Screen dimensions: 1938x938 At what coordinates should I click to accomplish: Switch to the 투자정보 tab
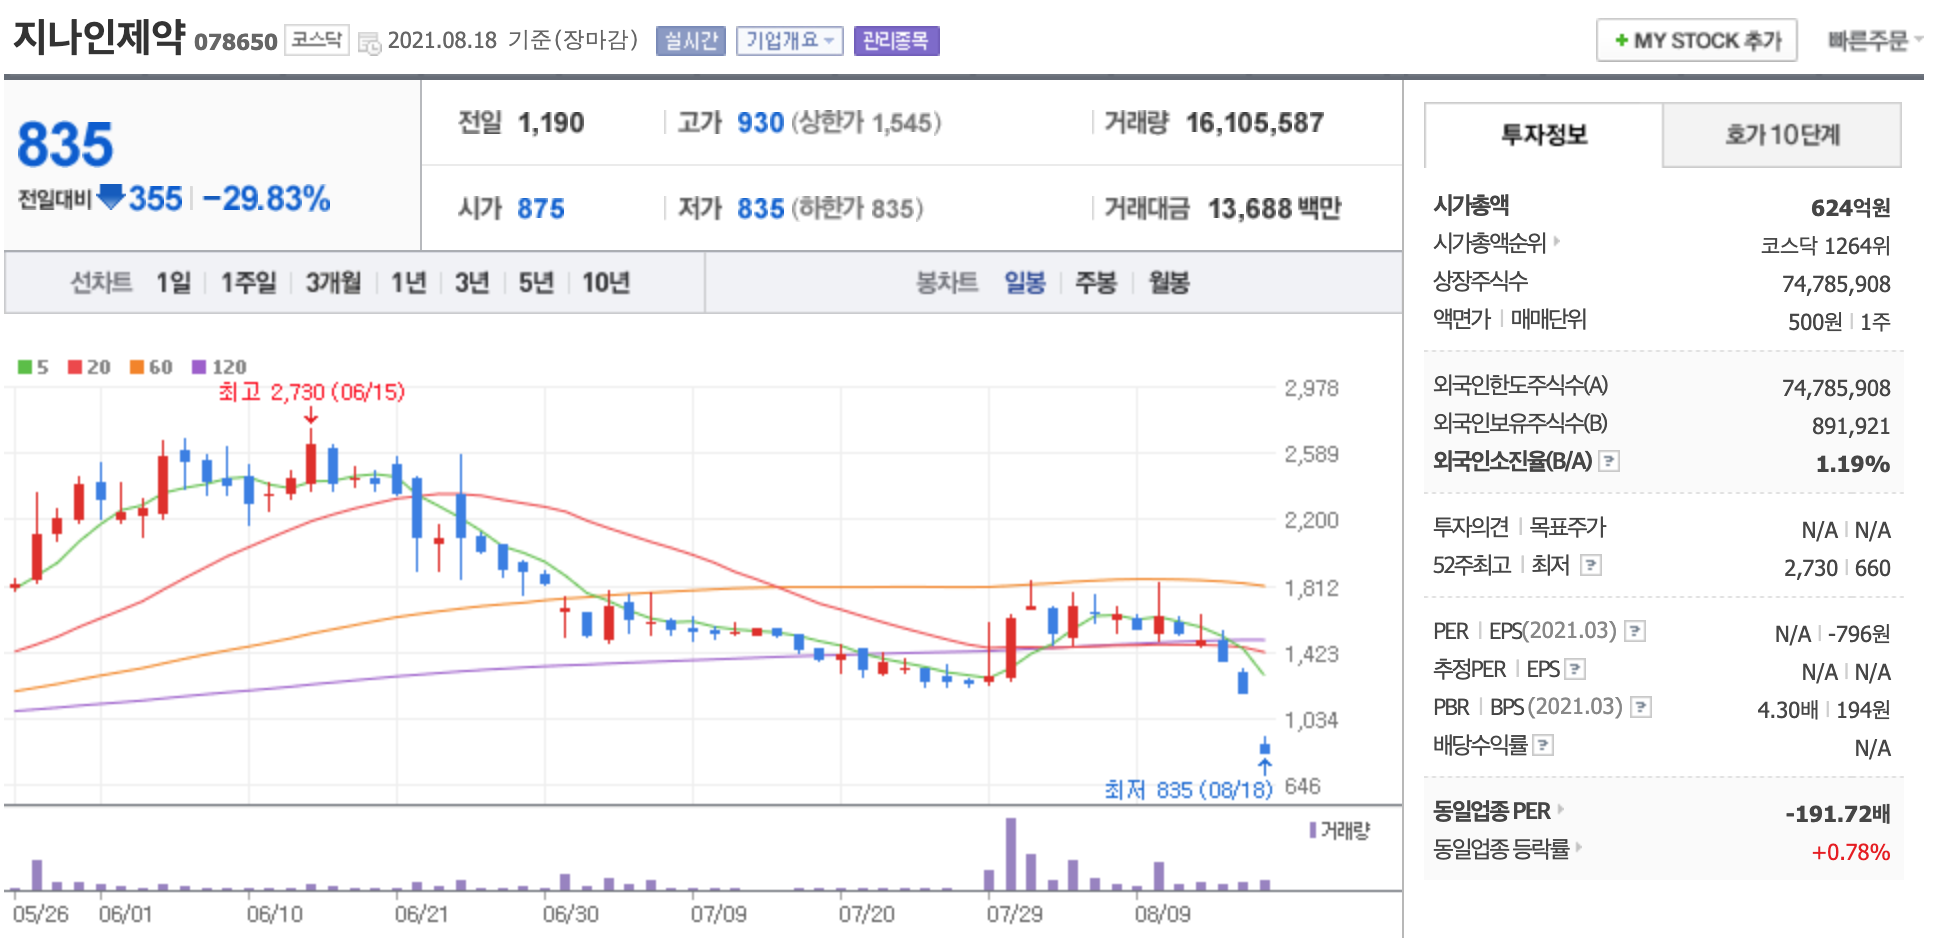[x=1544, y=135]
